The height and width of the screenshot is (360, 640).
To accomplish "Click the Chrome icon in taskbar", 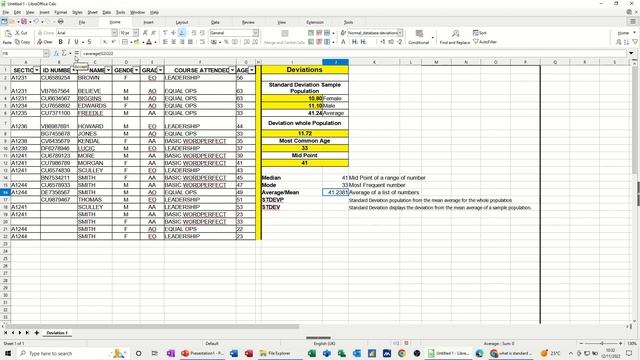I will pyautogui.click(x=402, y=353).
